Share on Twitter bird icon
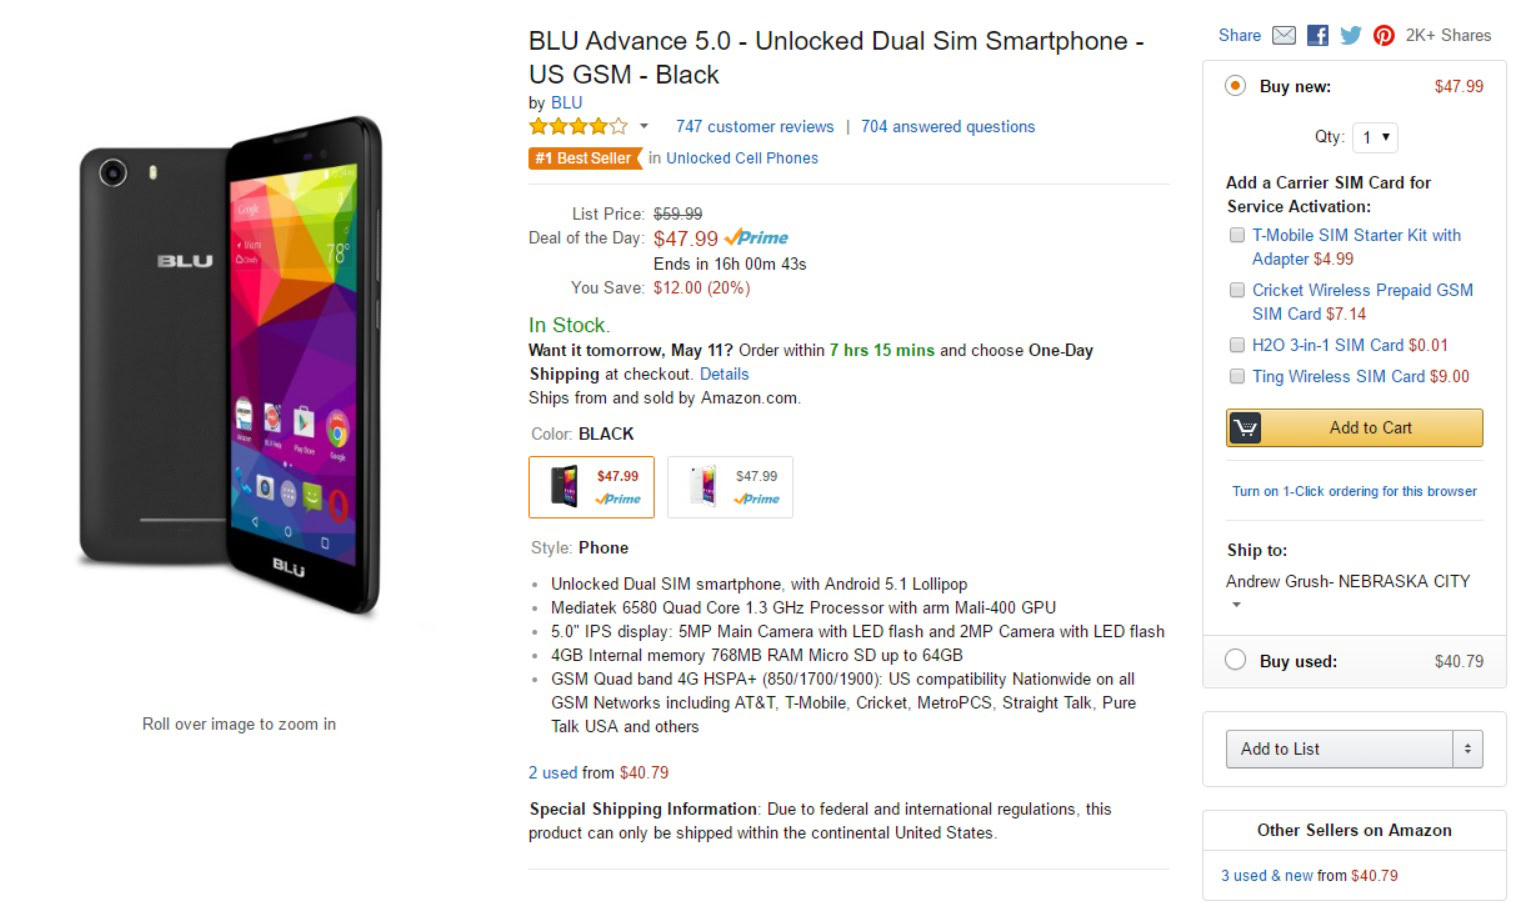The width and height of the screenshot is (1514, 904). pyautogui.click(x=1350, y=36)
